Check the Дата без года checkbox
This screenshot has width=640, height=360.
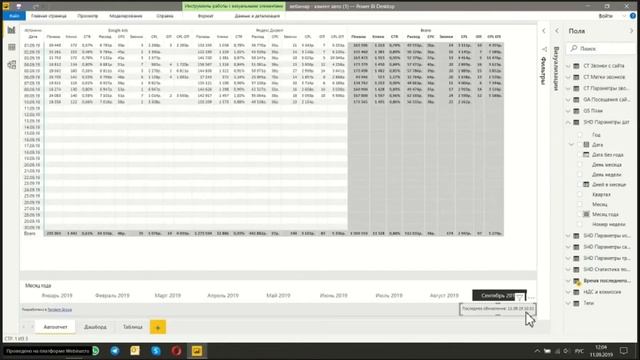point(580,155)
